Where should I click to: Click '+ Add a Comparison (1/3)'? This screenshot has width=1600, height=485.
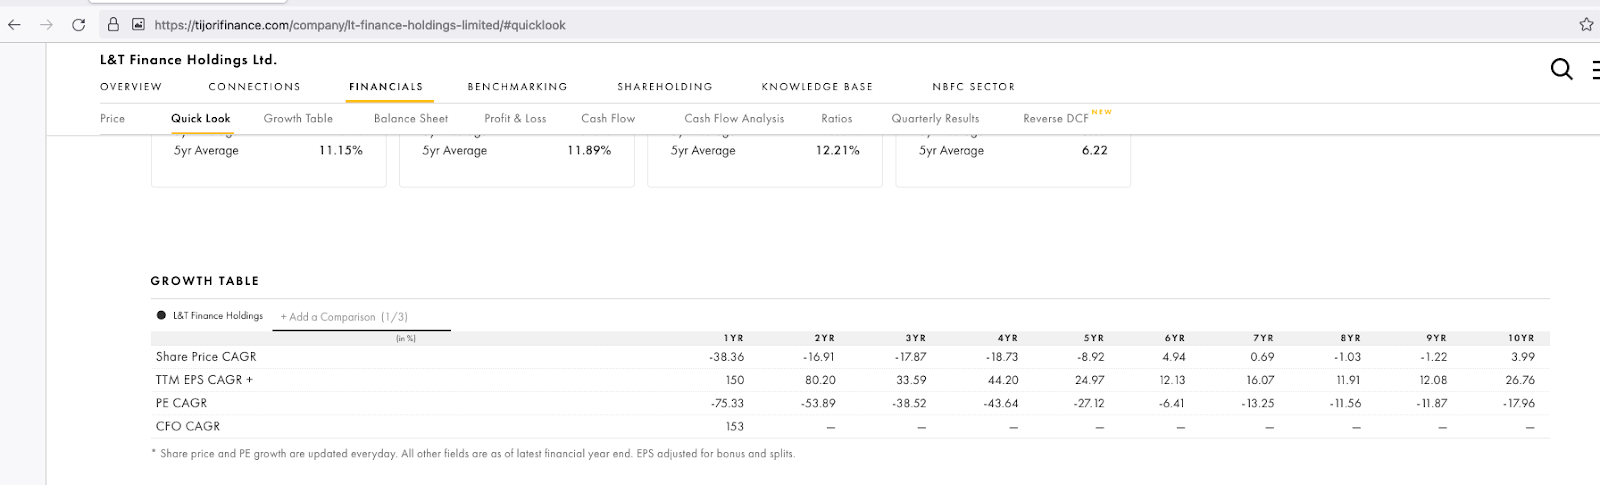[344, 317]
